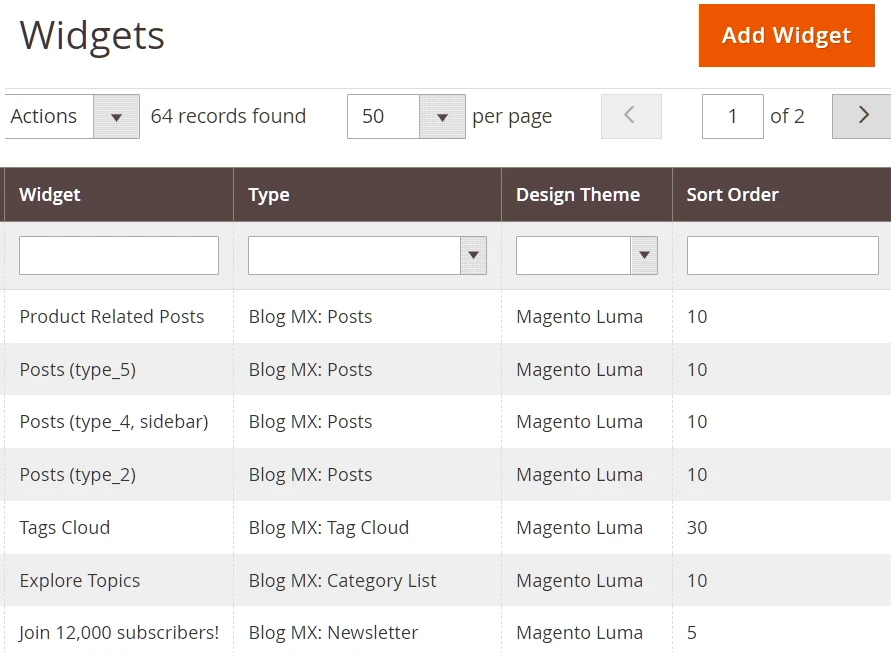Open Join 12,000 subscribers! widget
The image size is (891, 653).
click(119, 633)
